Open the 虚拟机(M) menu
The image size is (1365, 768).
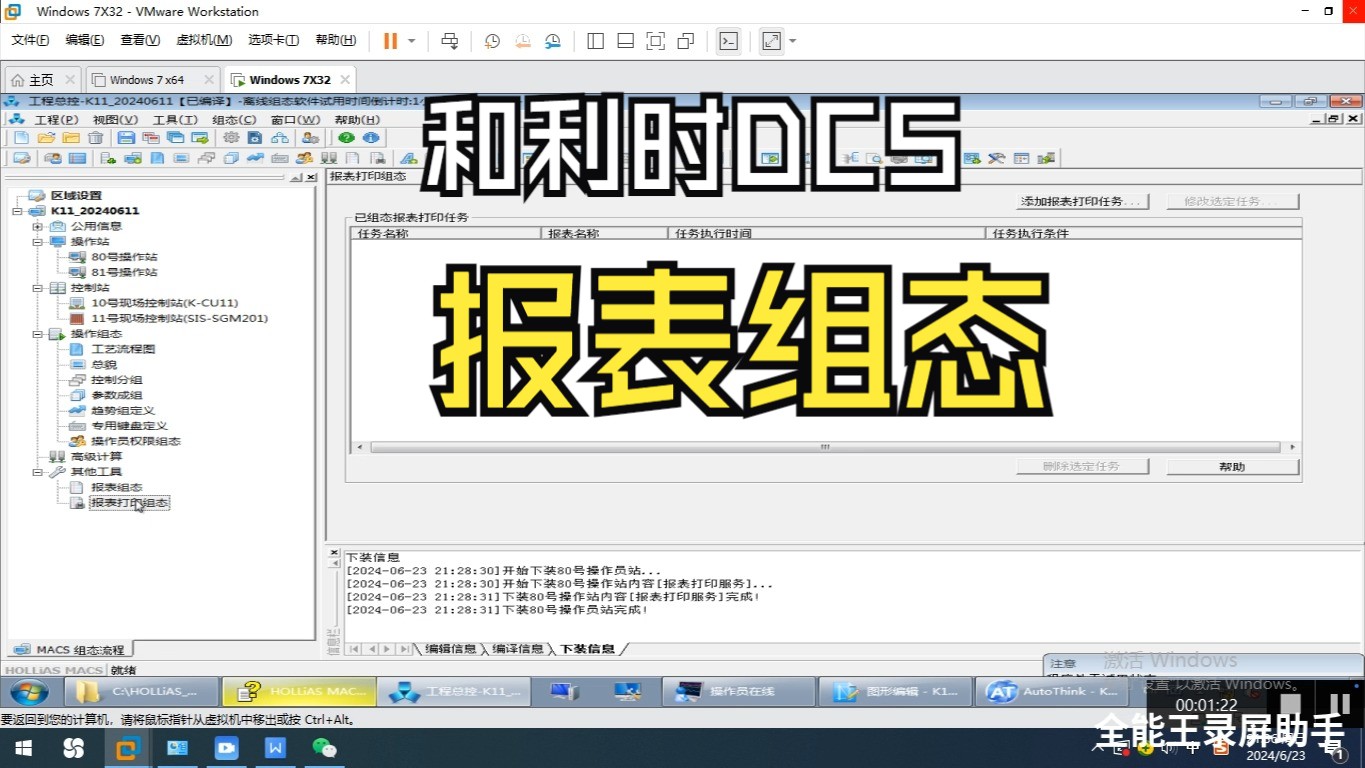[204, 40]
